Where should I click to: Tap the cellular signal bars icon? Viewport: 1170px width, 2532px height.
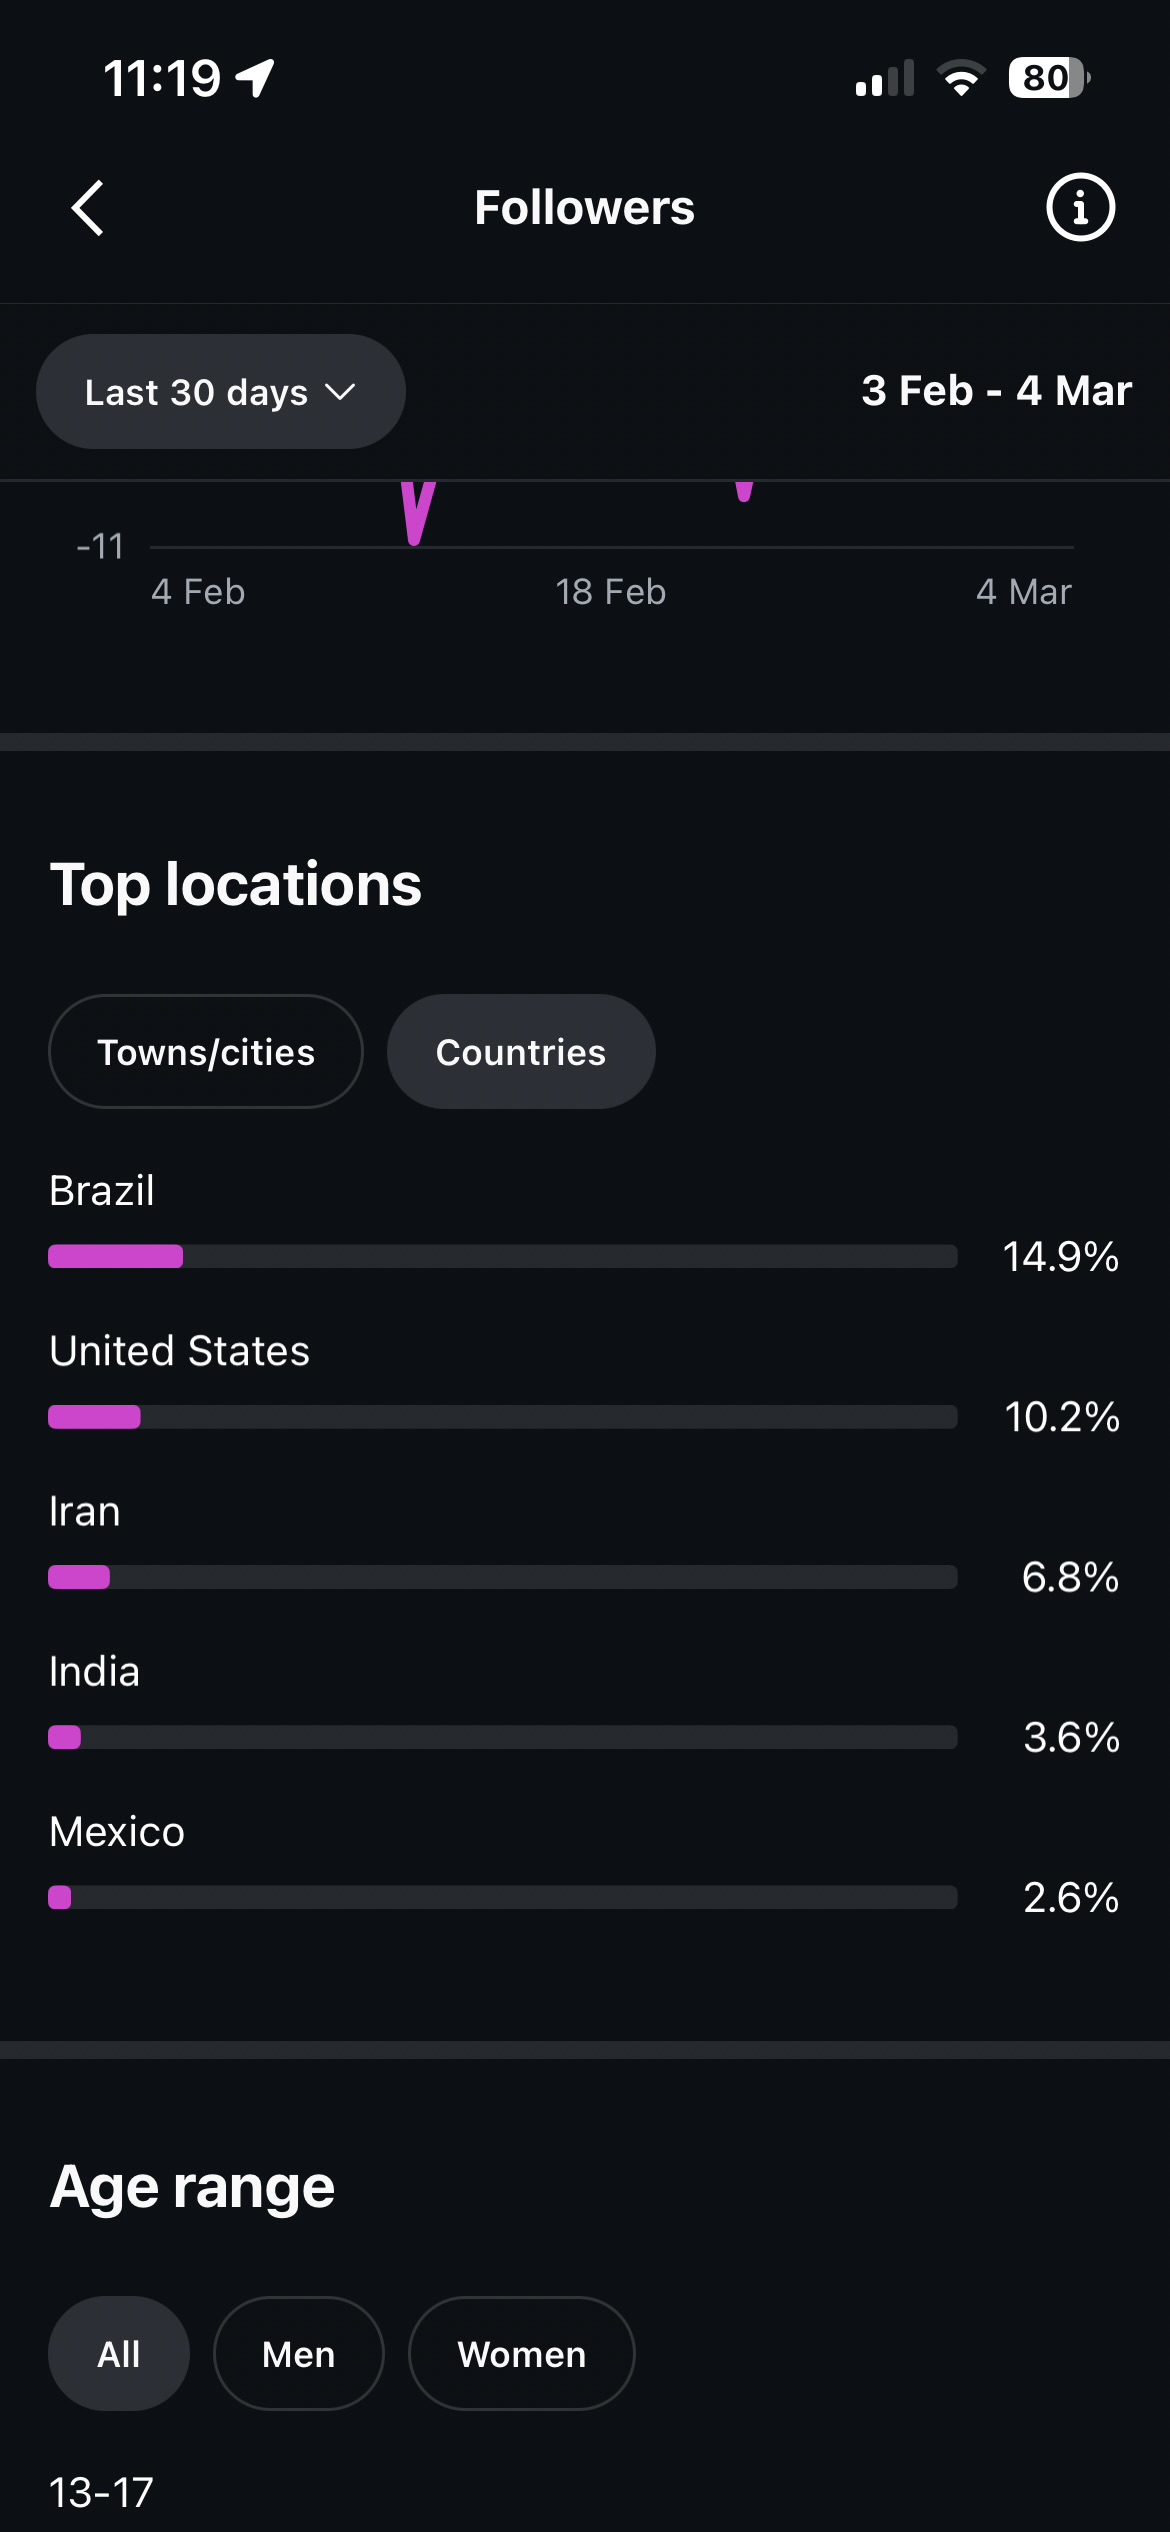885,78
